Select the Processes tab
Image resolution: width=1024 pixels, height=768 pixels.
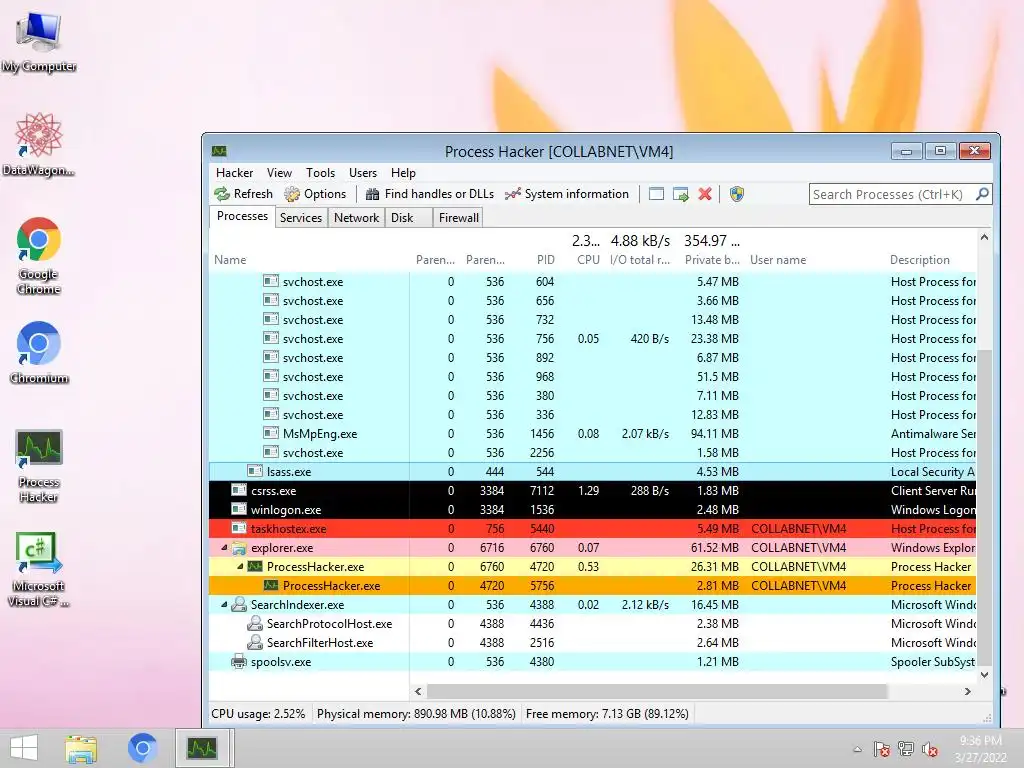[242, 216]
